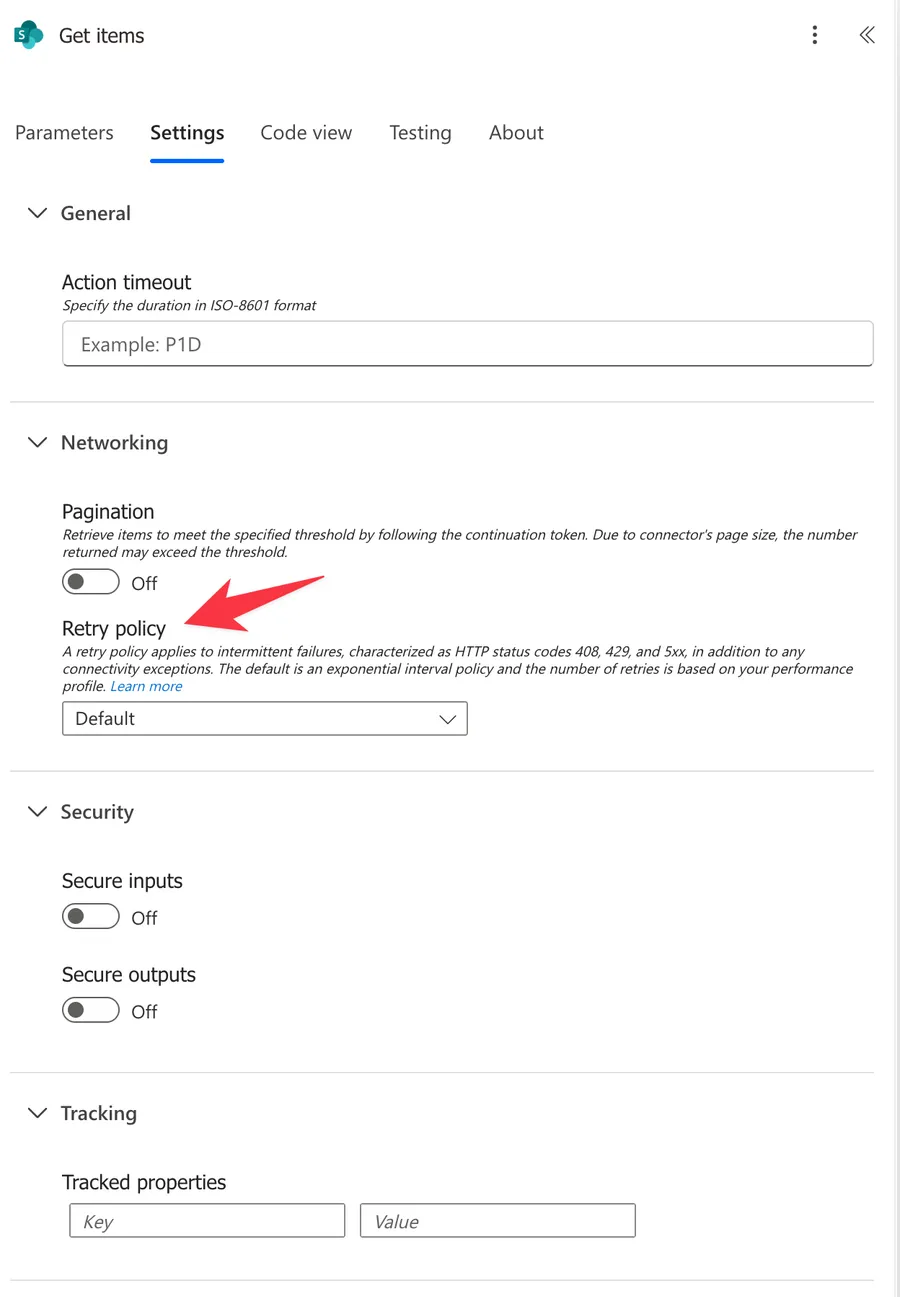Switch to the Parameters tab
The width and height of the screenshot is (900, 1297).
point(63,132)
